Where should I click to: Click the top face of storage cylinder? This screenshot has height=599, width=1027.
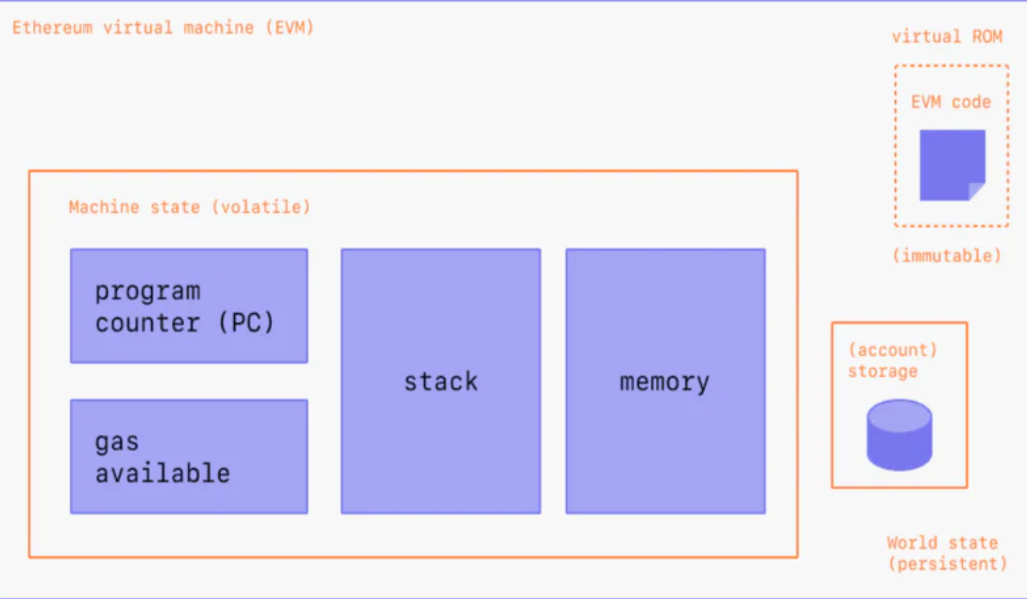click(x=899, y=416)
